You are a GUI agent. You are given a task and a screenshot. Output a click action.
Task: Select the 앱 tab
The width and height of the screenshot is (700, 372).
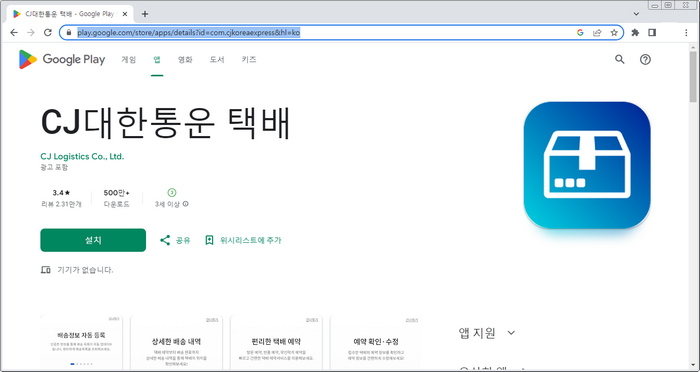[157, 59]
